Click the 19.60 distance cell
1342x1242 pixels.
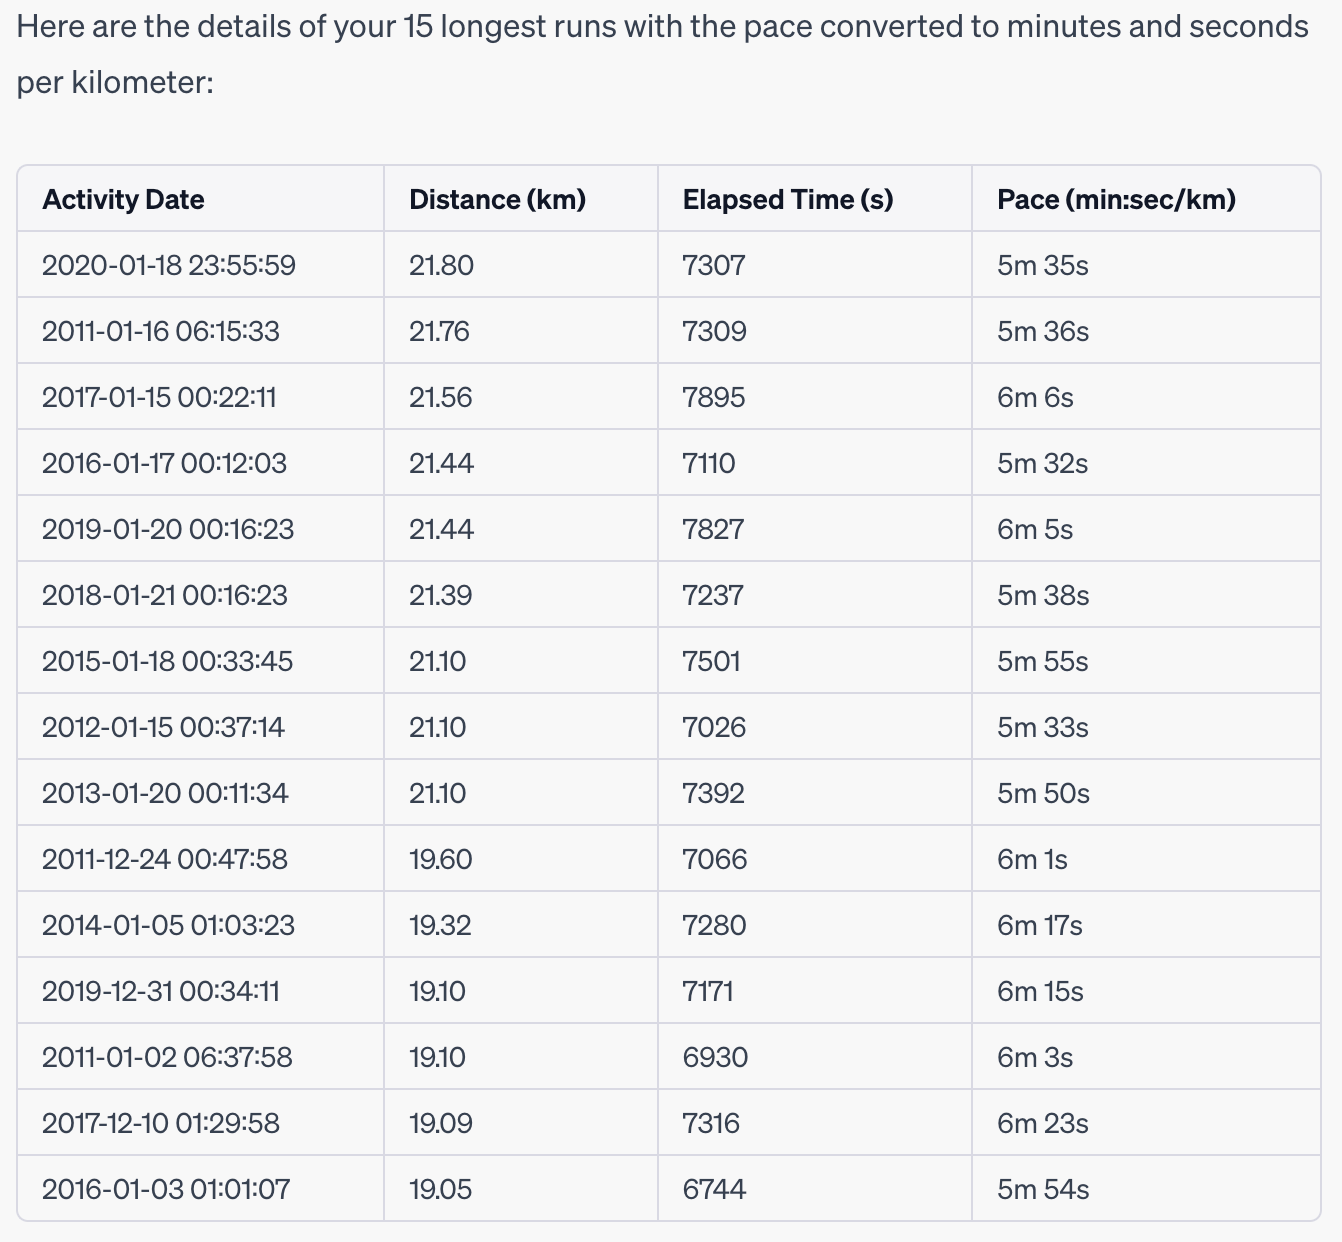coord(440,860)
